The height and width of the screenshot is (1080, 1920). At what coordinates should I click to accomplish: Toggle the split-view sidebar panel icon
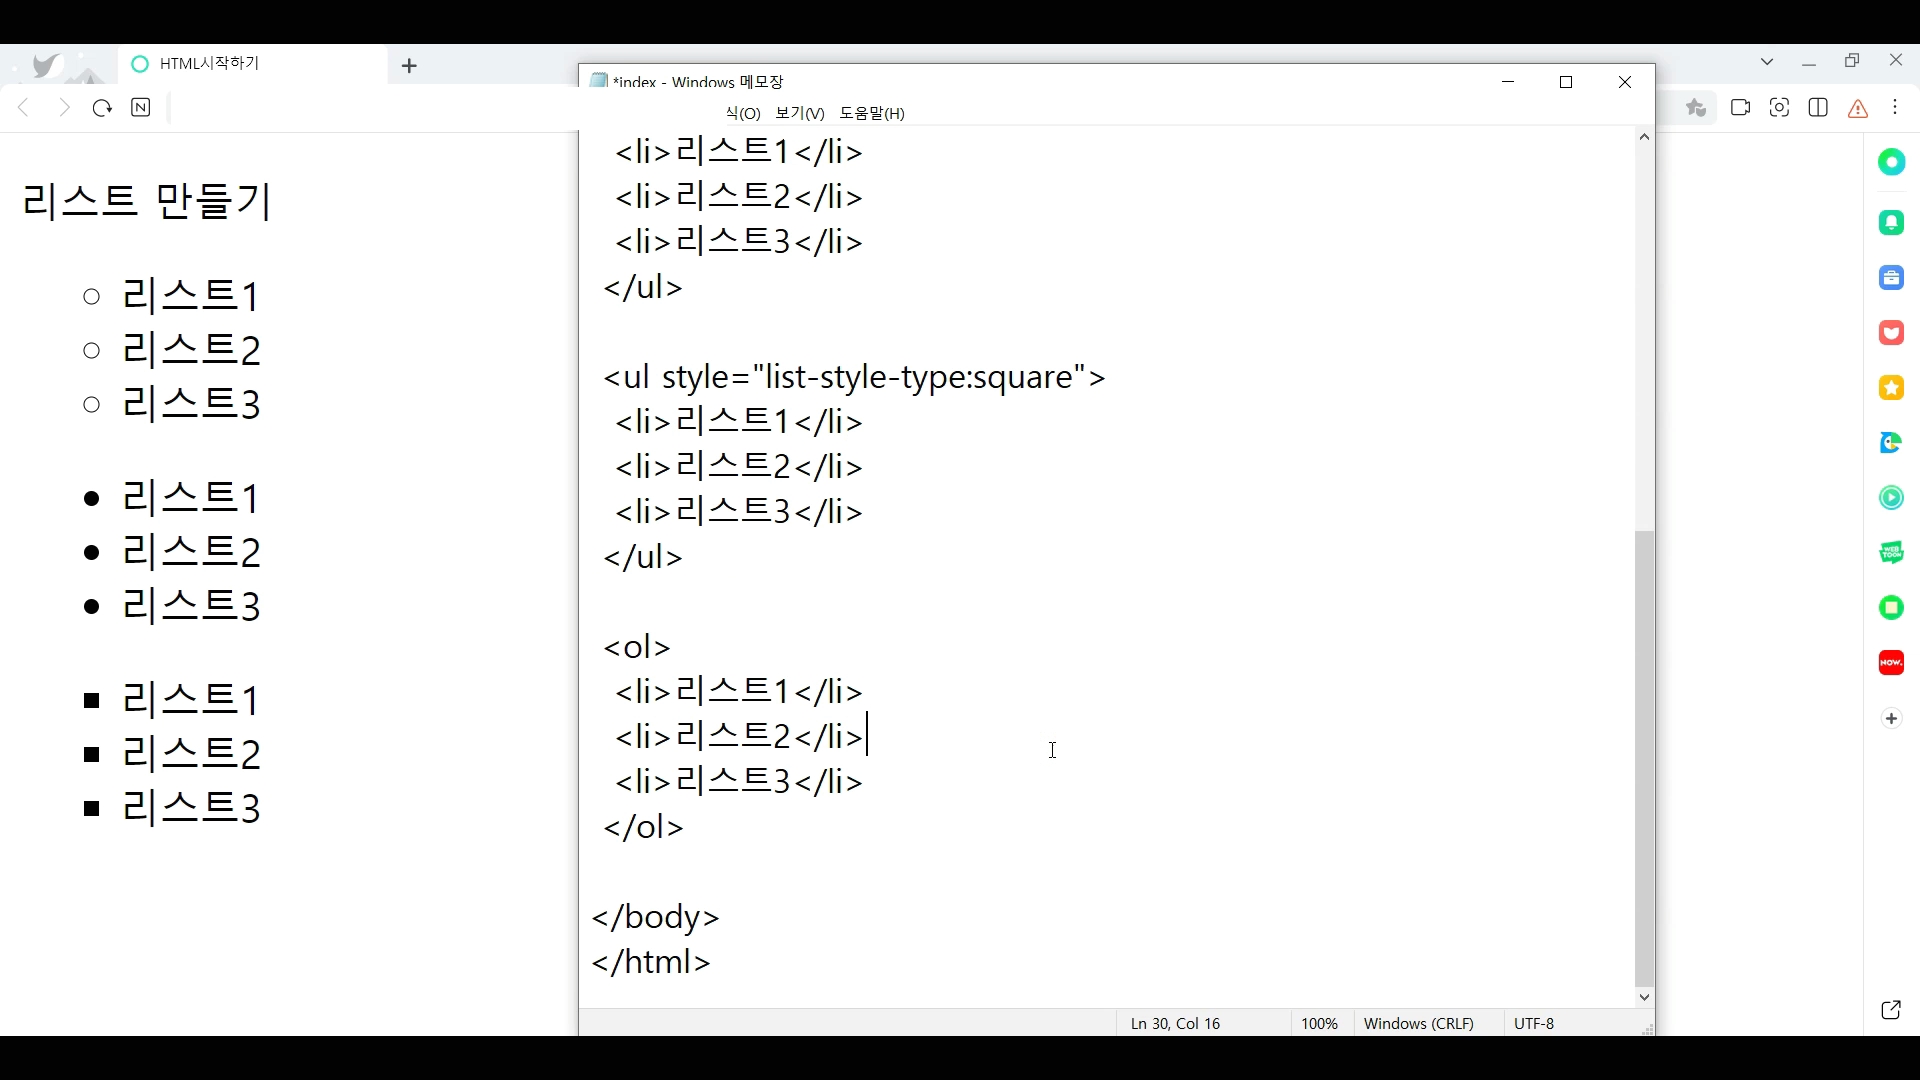(1818, 108)
